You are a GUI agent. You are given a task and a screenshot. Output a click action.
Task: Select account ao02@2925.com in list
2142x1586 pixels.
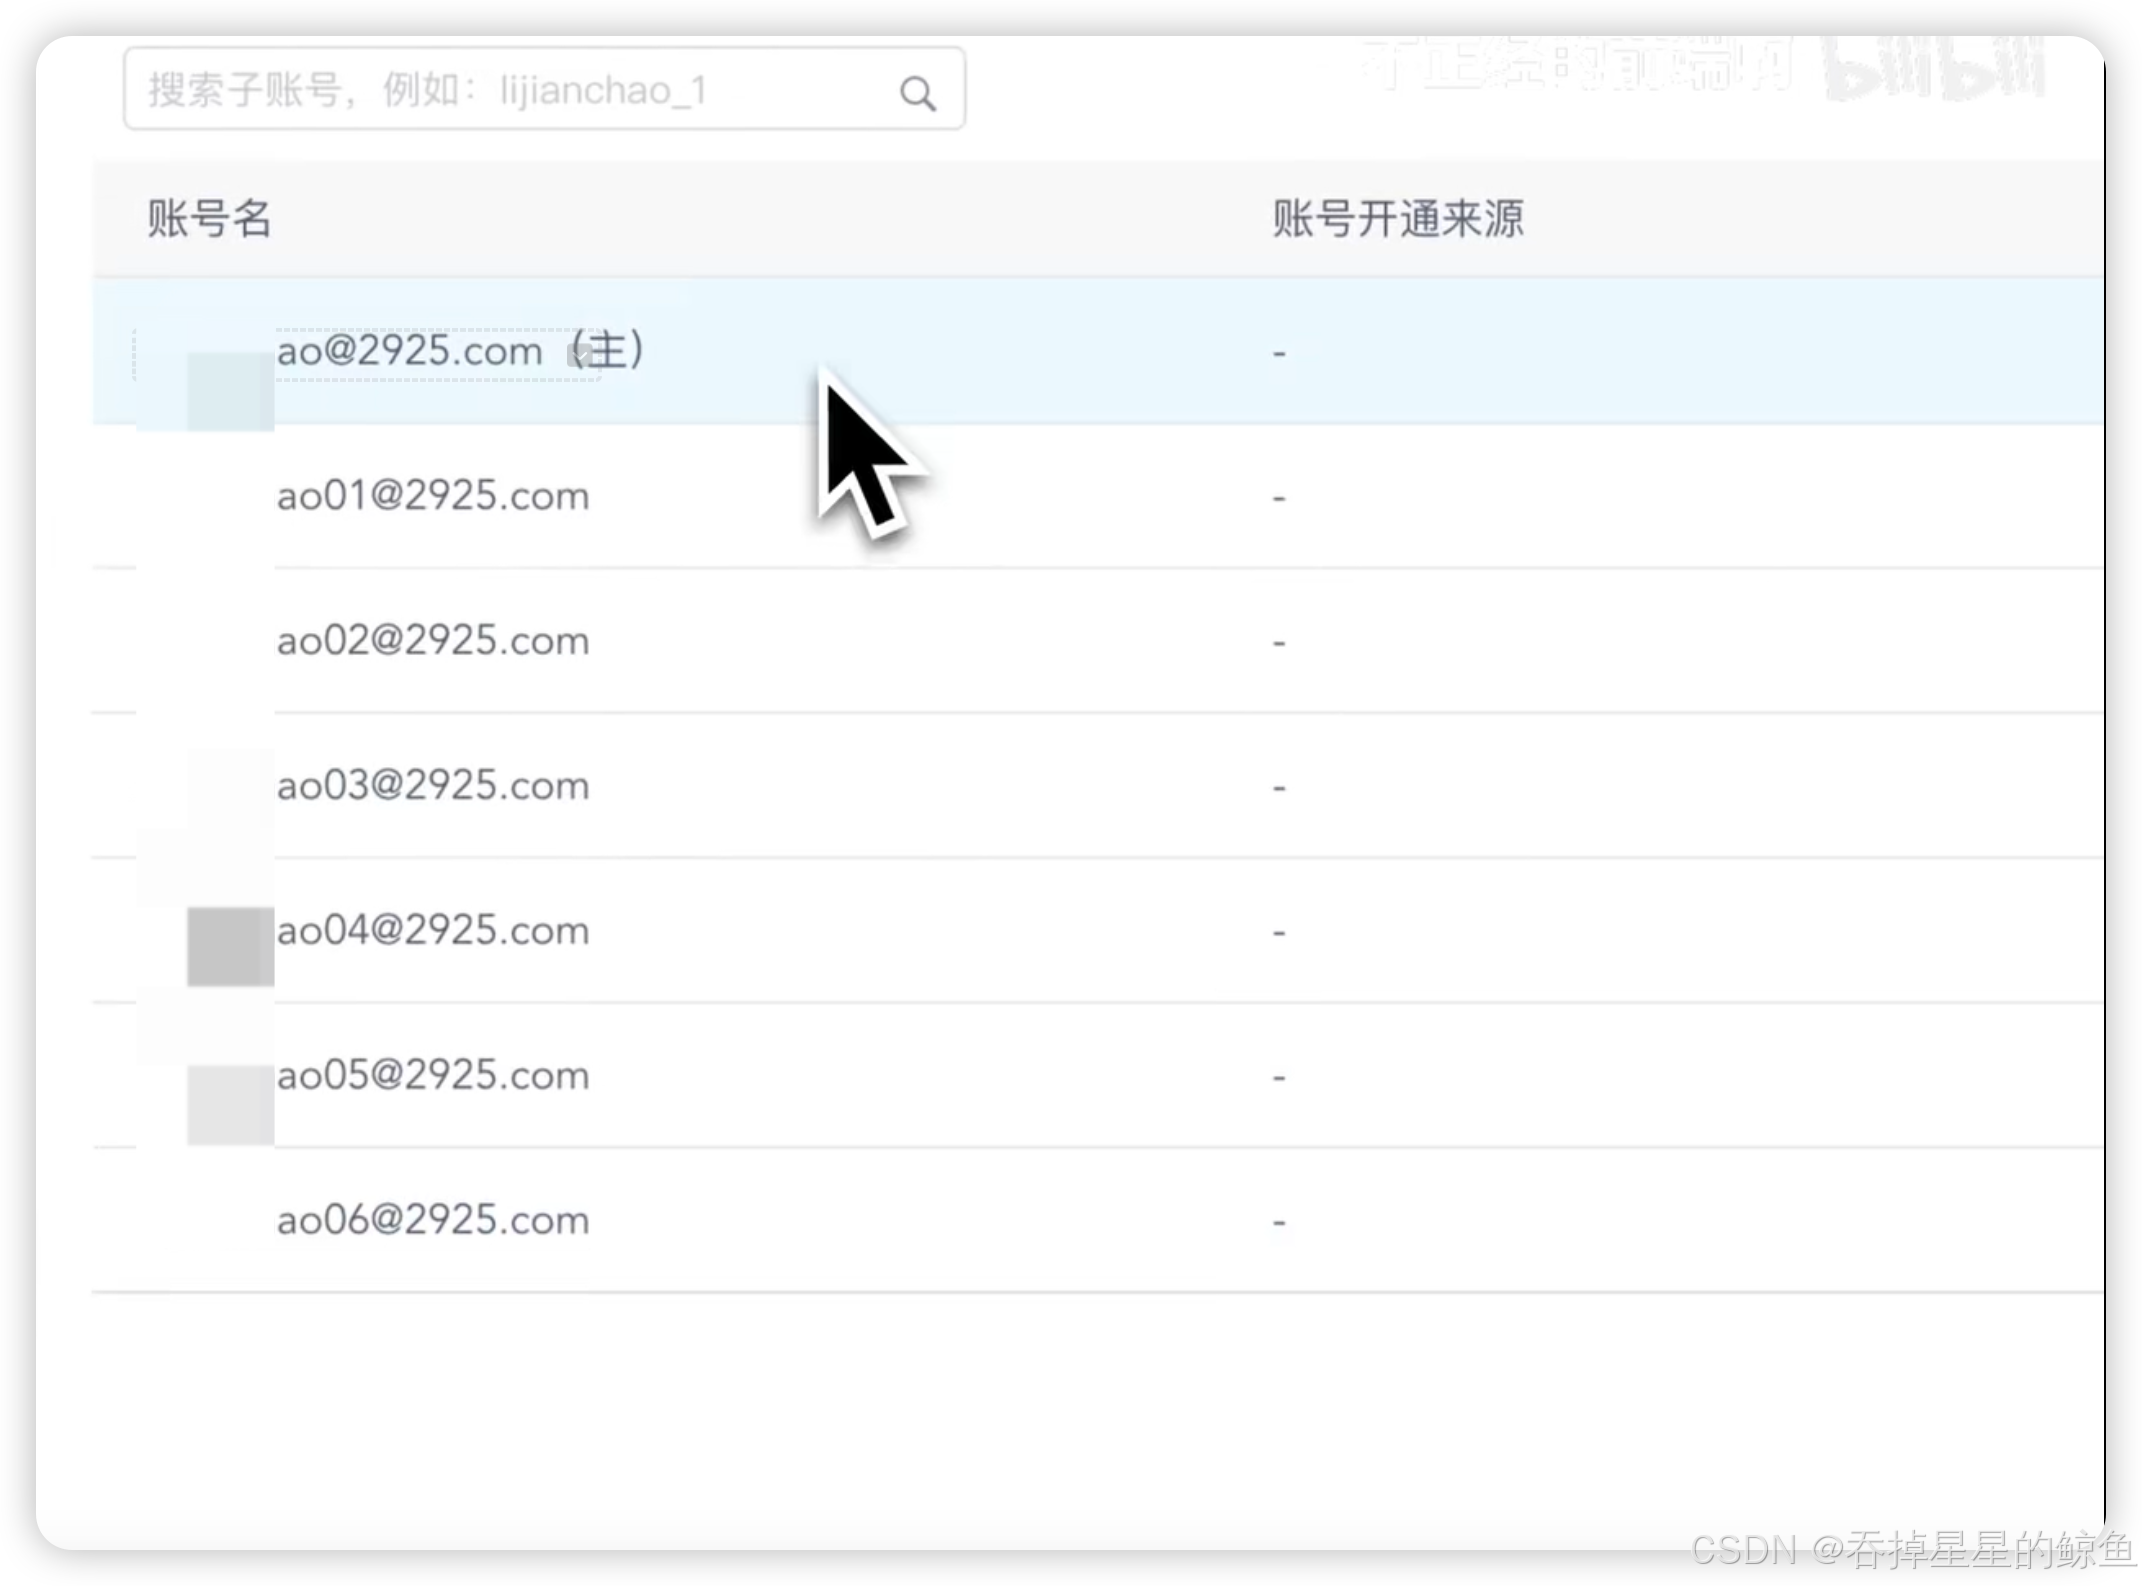(433, 641)
